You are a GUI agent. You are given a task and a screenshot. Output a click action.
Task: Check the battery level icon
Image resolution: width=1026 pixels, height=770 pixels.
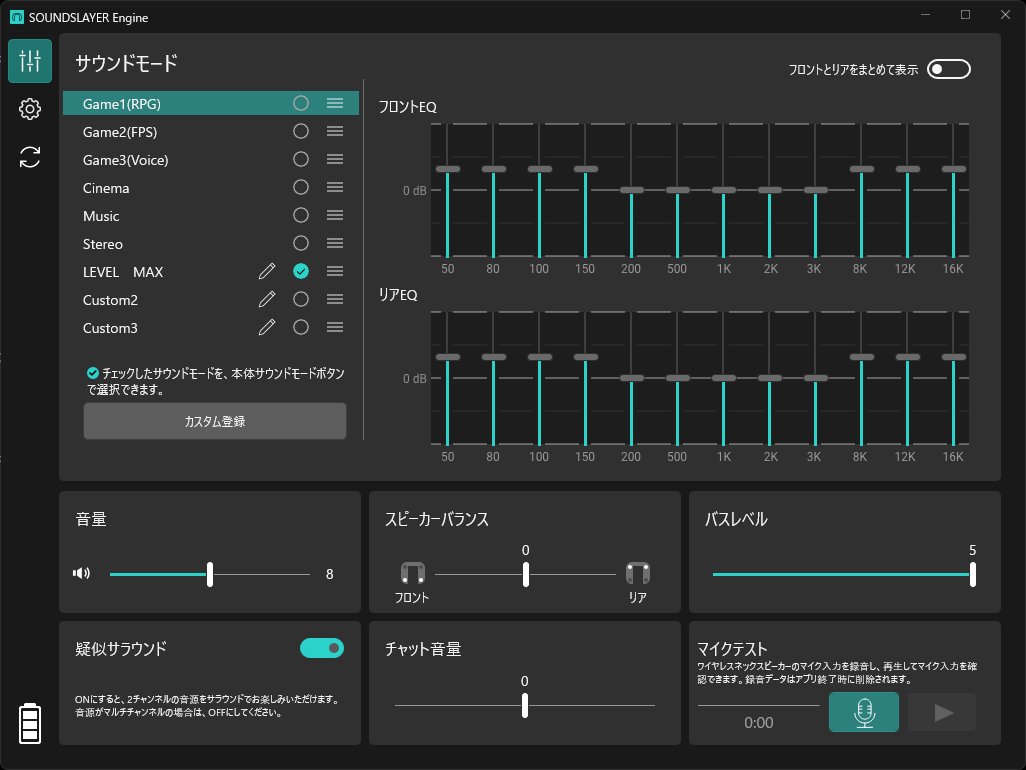(x=30, y=724)
